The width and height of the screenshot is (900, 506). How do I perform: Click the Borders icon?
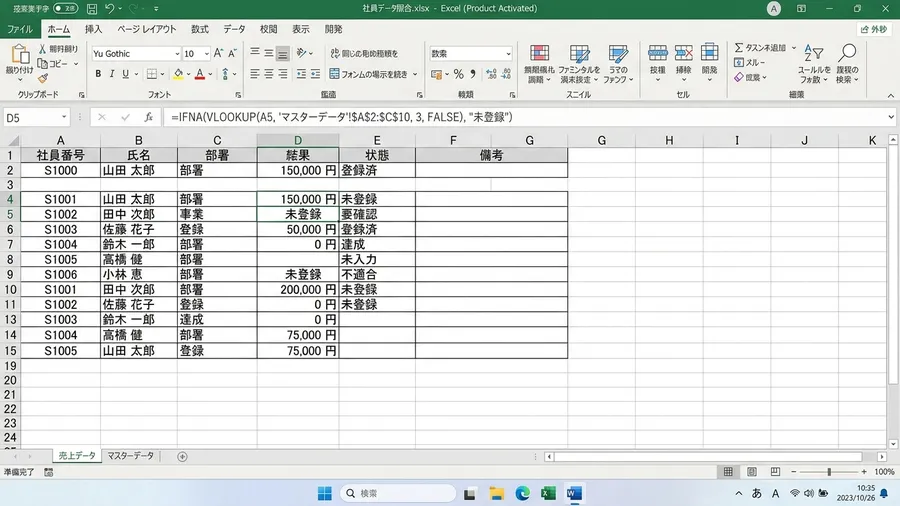point(152,74)
